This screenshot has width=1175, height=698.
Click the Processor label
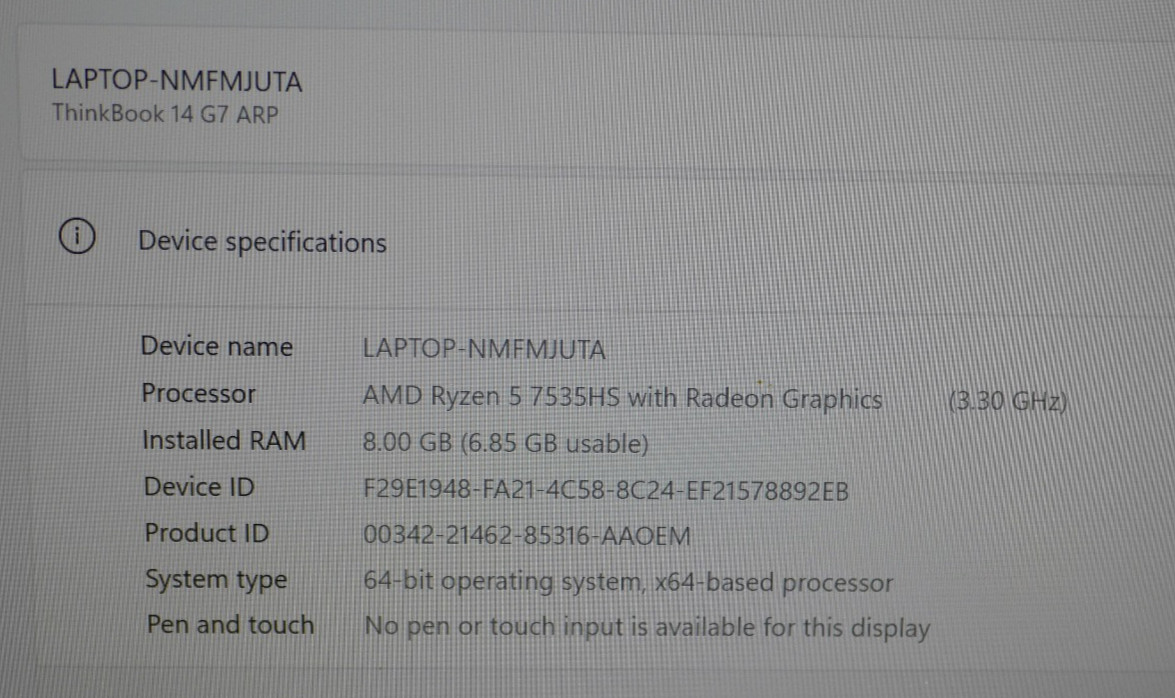pyautogui.click(x=199, y=394)
